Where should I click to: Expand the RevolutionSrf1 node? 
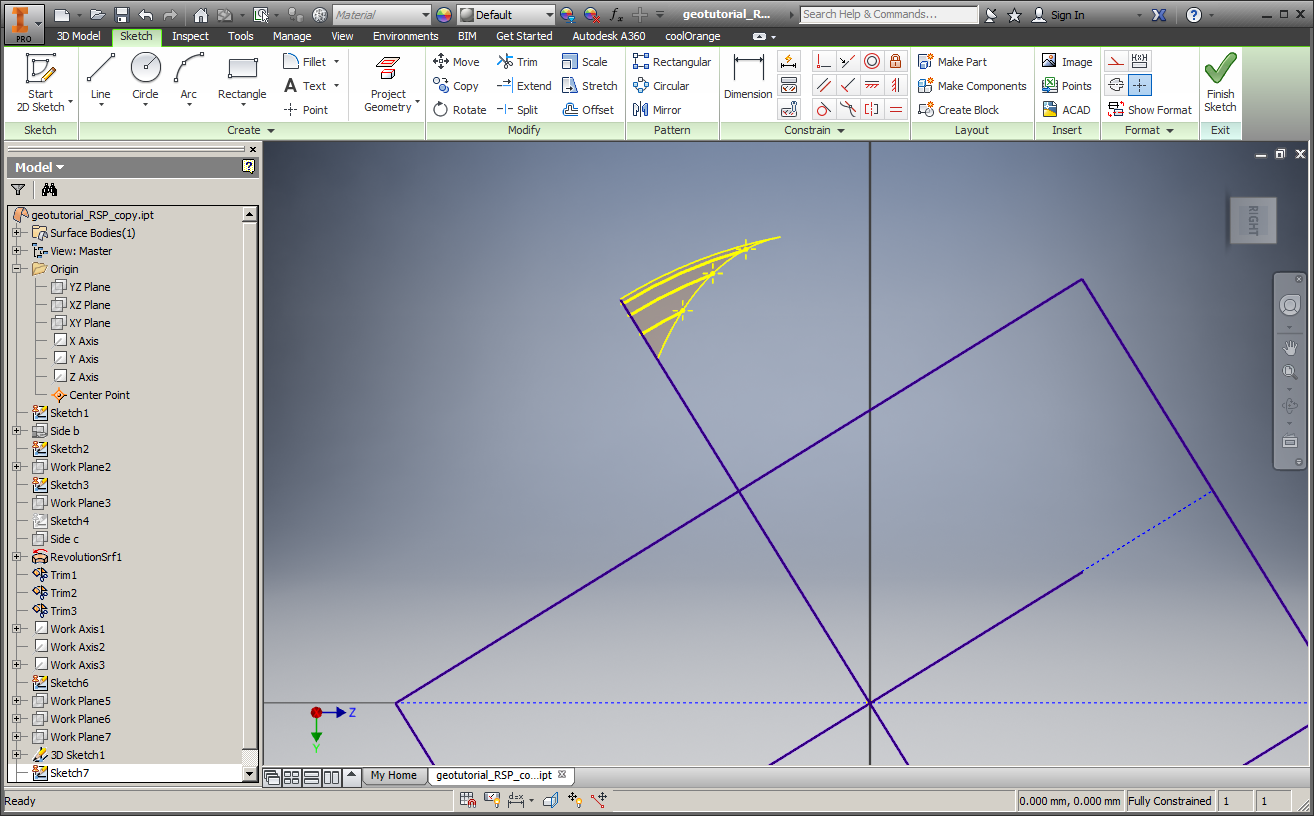[x=17, y=557]
